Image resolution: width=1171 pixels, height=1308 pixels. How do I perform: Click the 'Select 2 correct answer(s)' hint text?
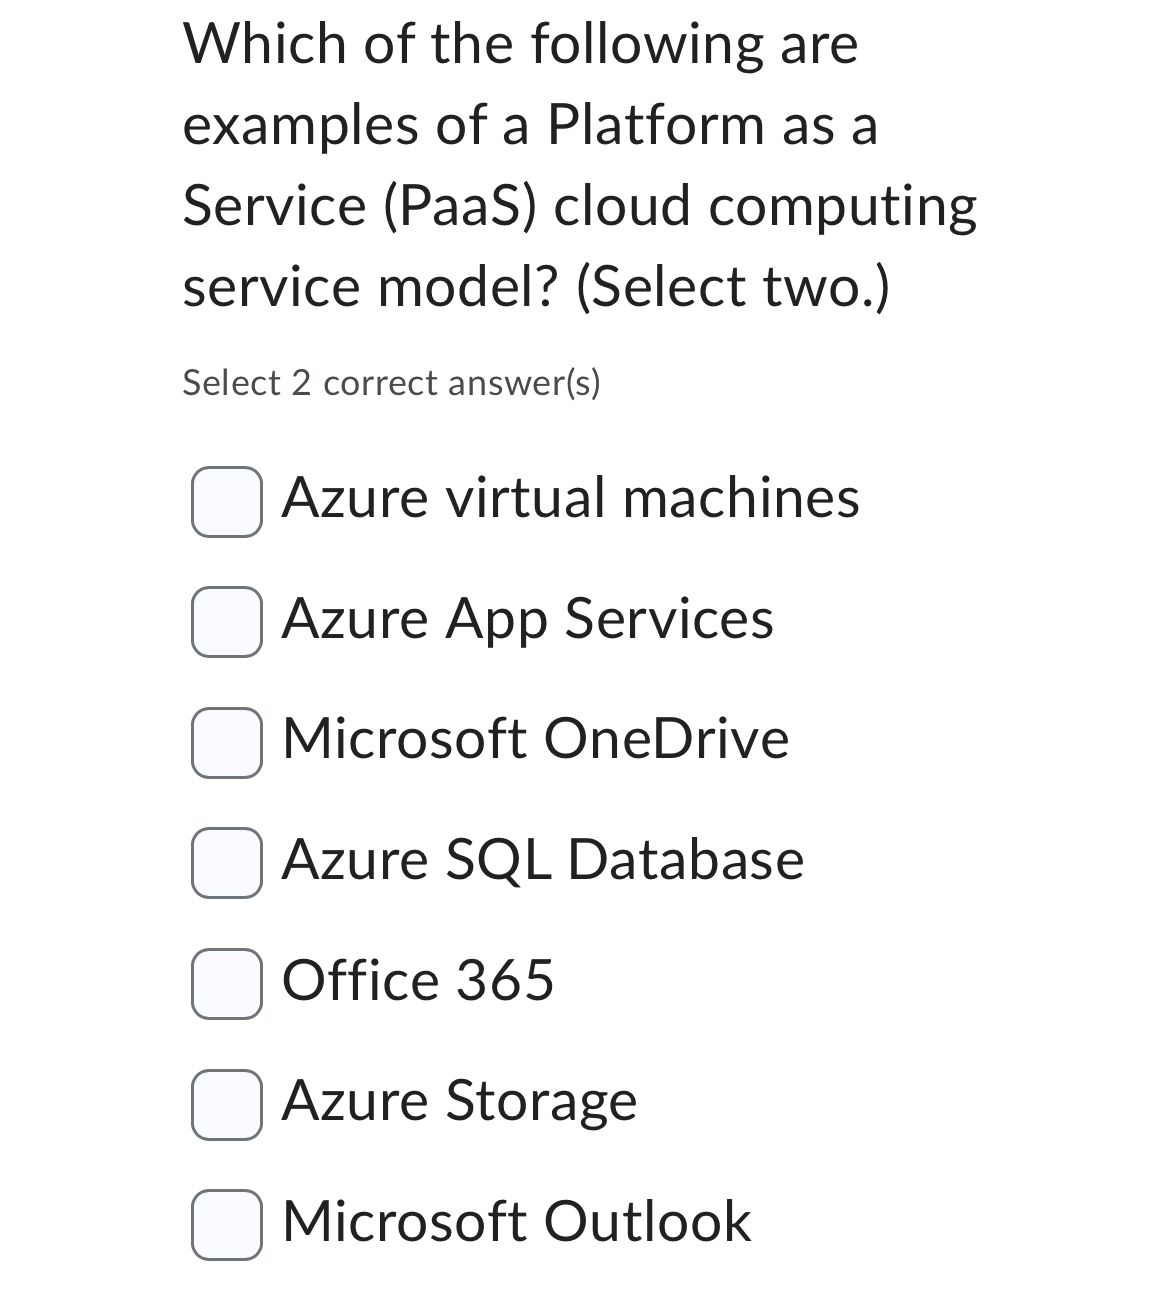391,383
